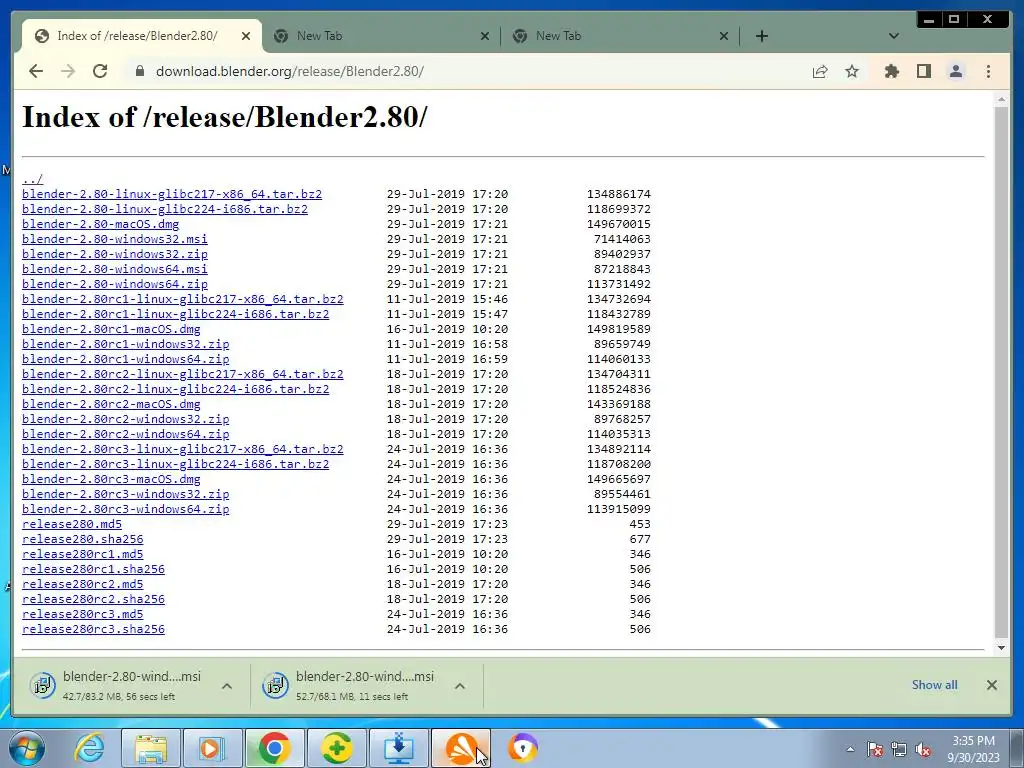Open release280rc1.md5 link
1024x768 pixels.
pyautogui.click(x=82, y=554)
